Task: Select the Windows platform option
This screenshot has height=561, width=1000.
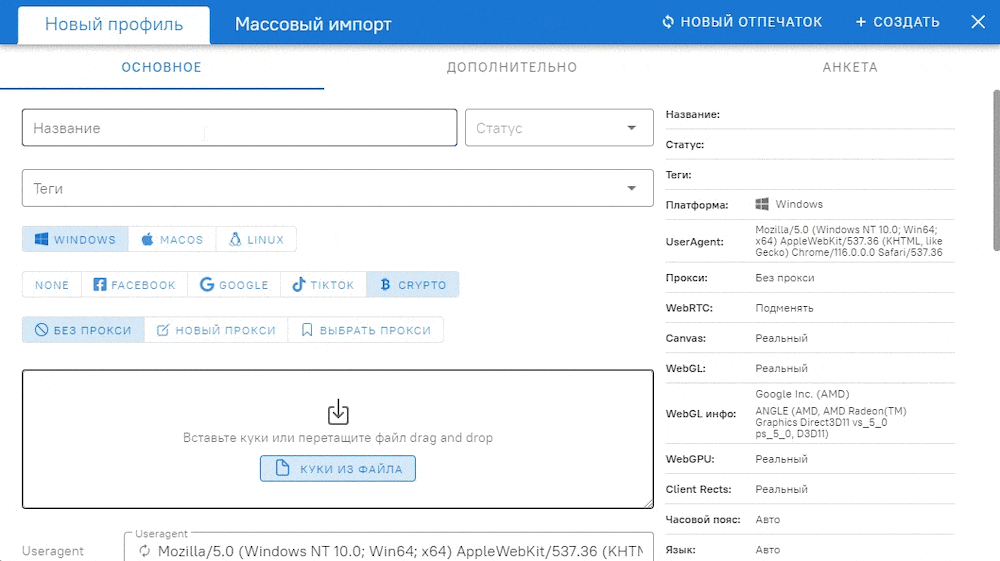Action: click(x=76, y=240)
